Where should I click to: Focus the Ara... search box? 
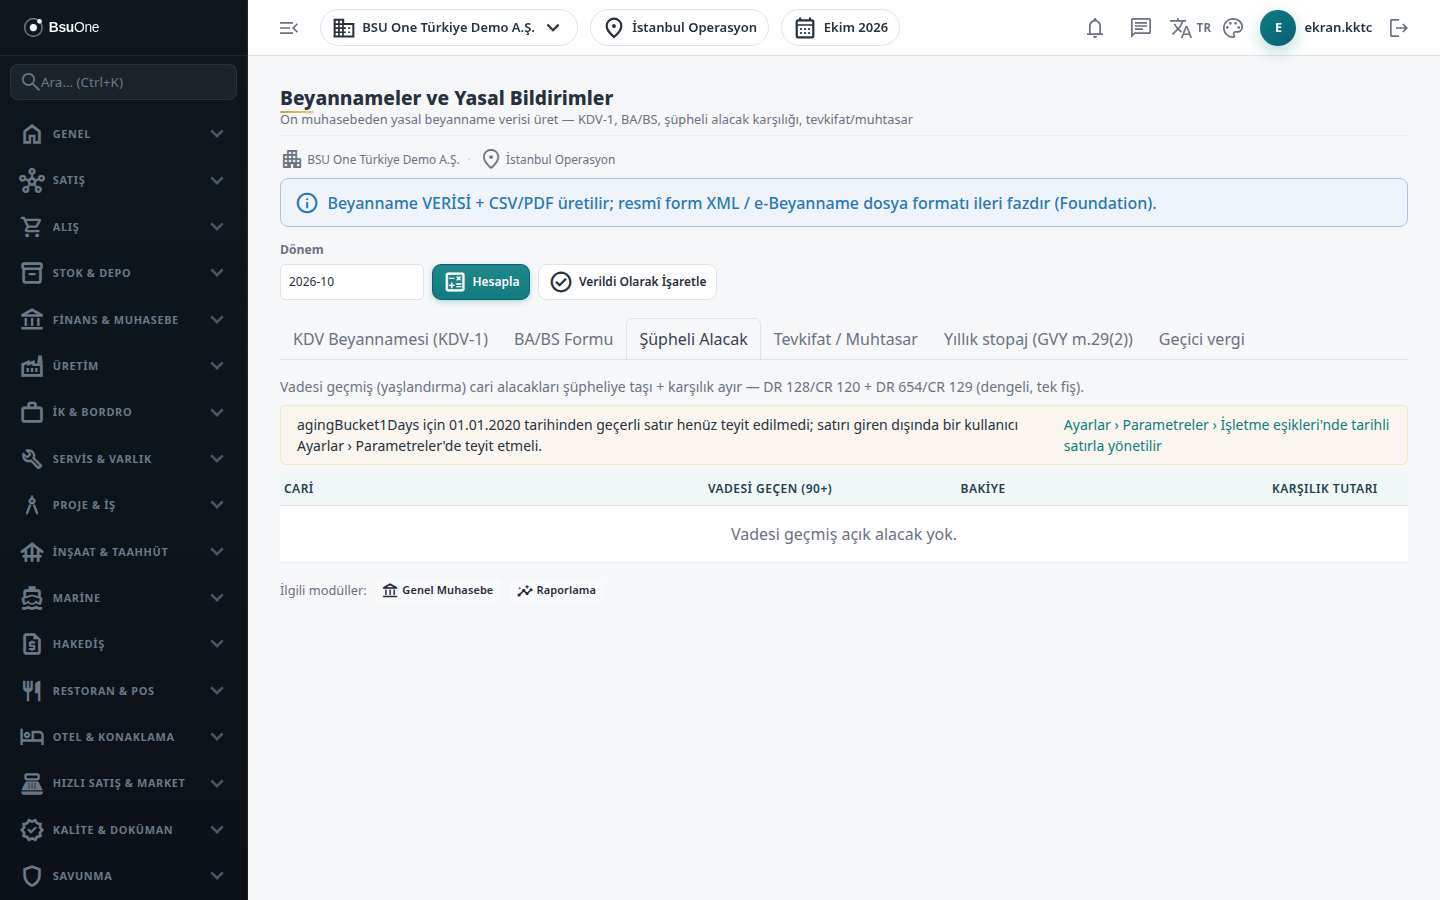[123, 82]
